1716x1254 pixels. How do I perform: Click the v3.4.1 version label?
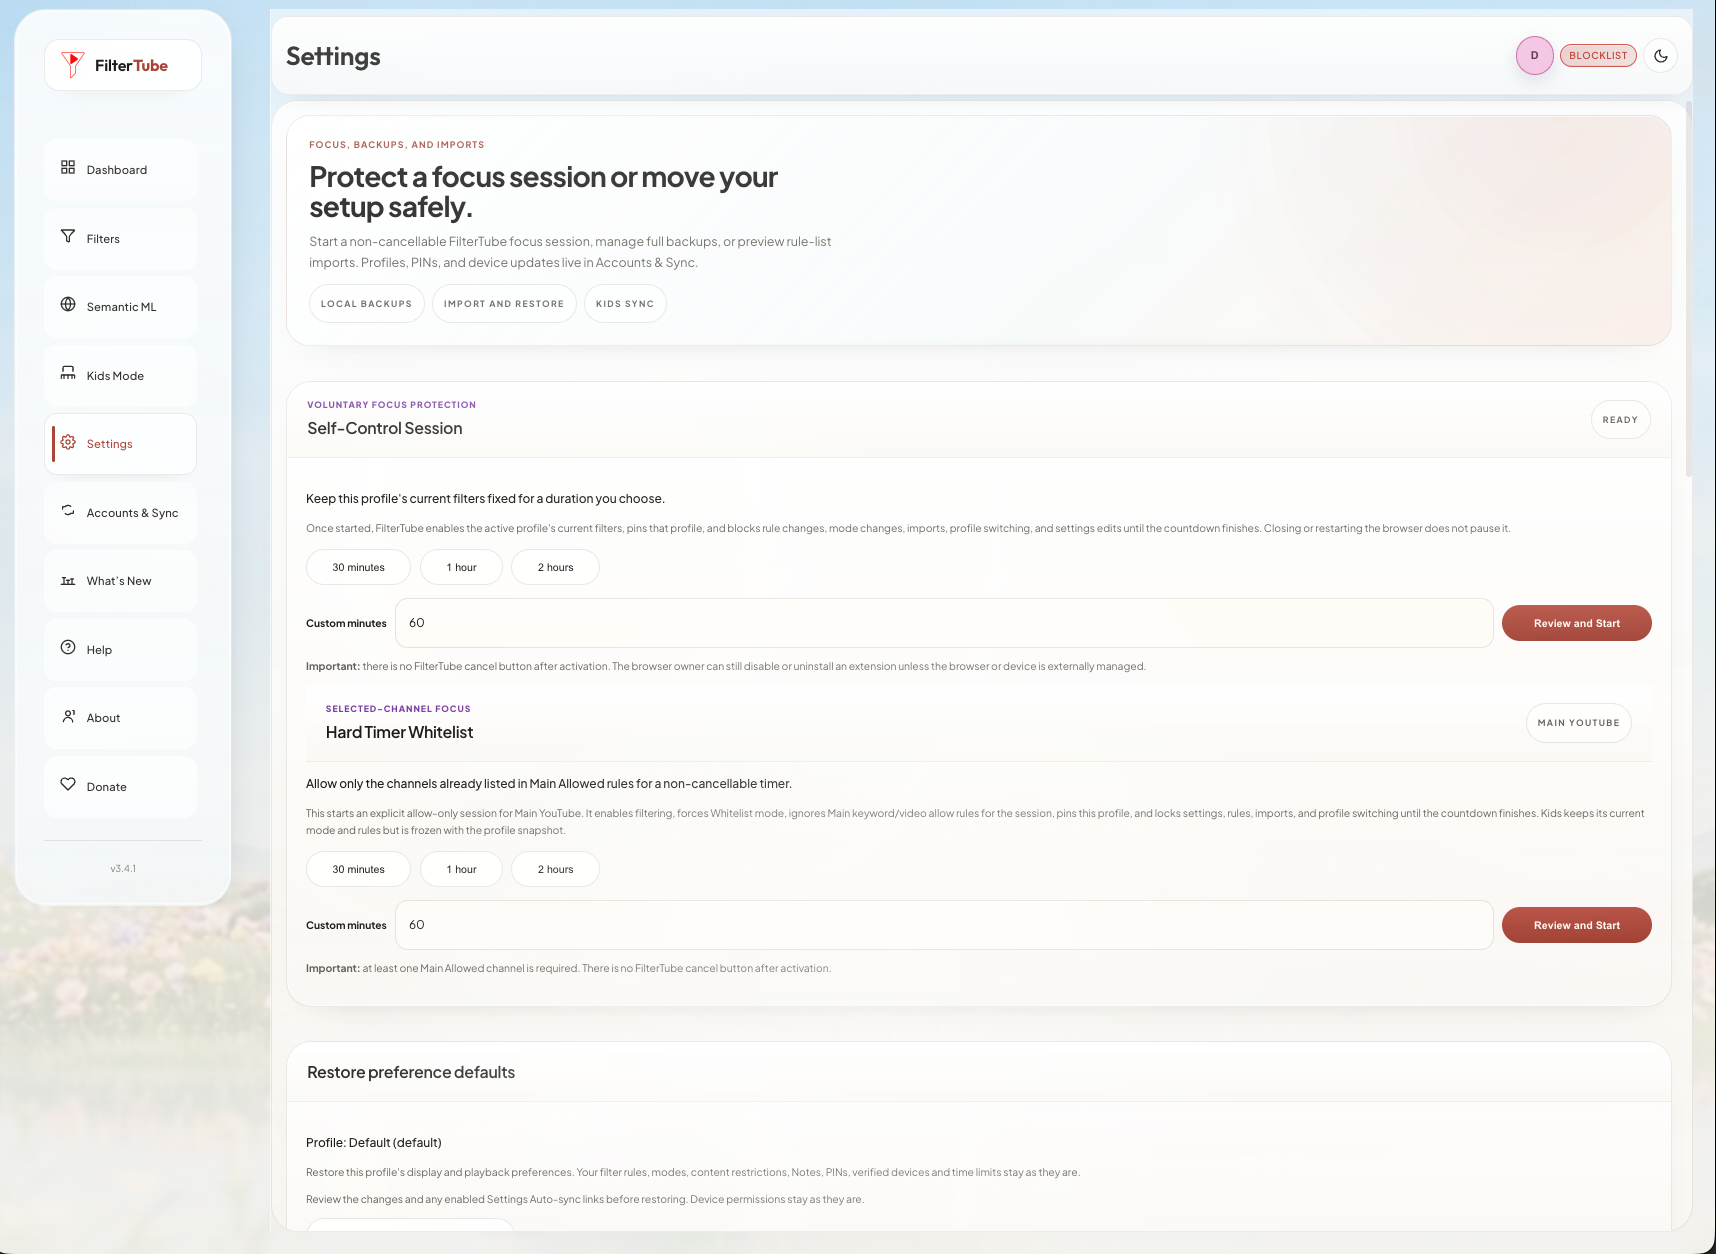[x=123, y=869]
